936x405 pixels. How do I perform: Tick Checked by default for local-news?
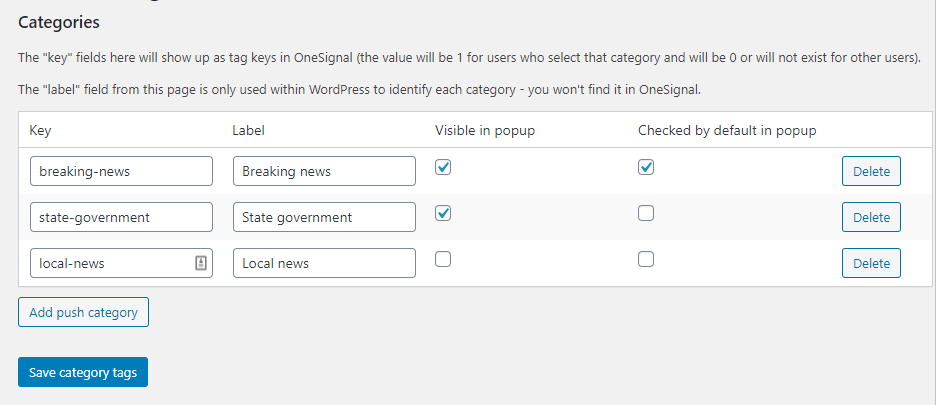tap(646, 259)
